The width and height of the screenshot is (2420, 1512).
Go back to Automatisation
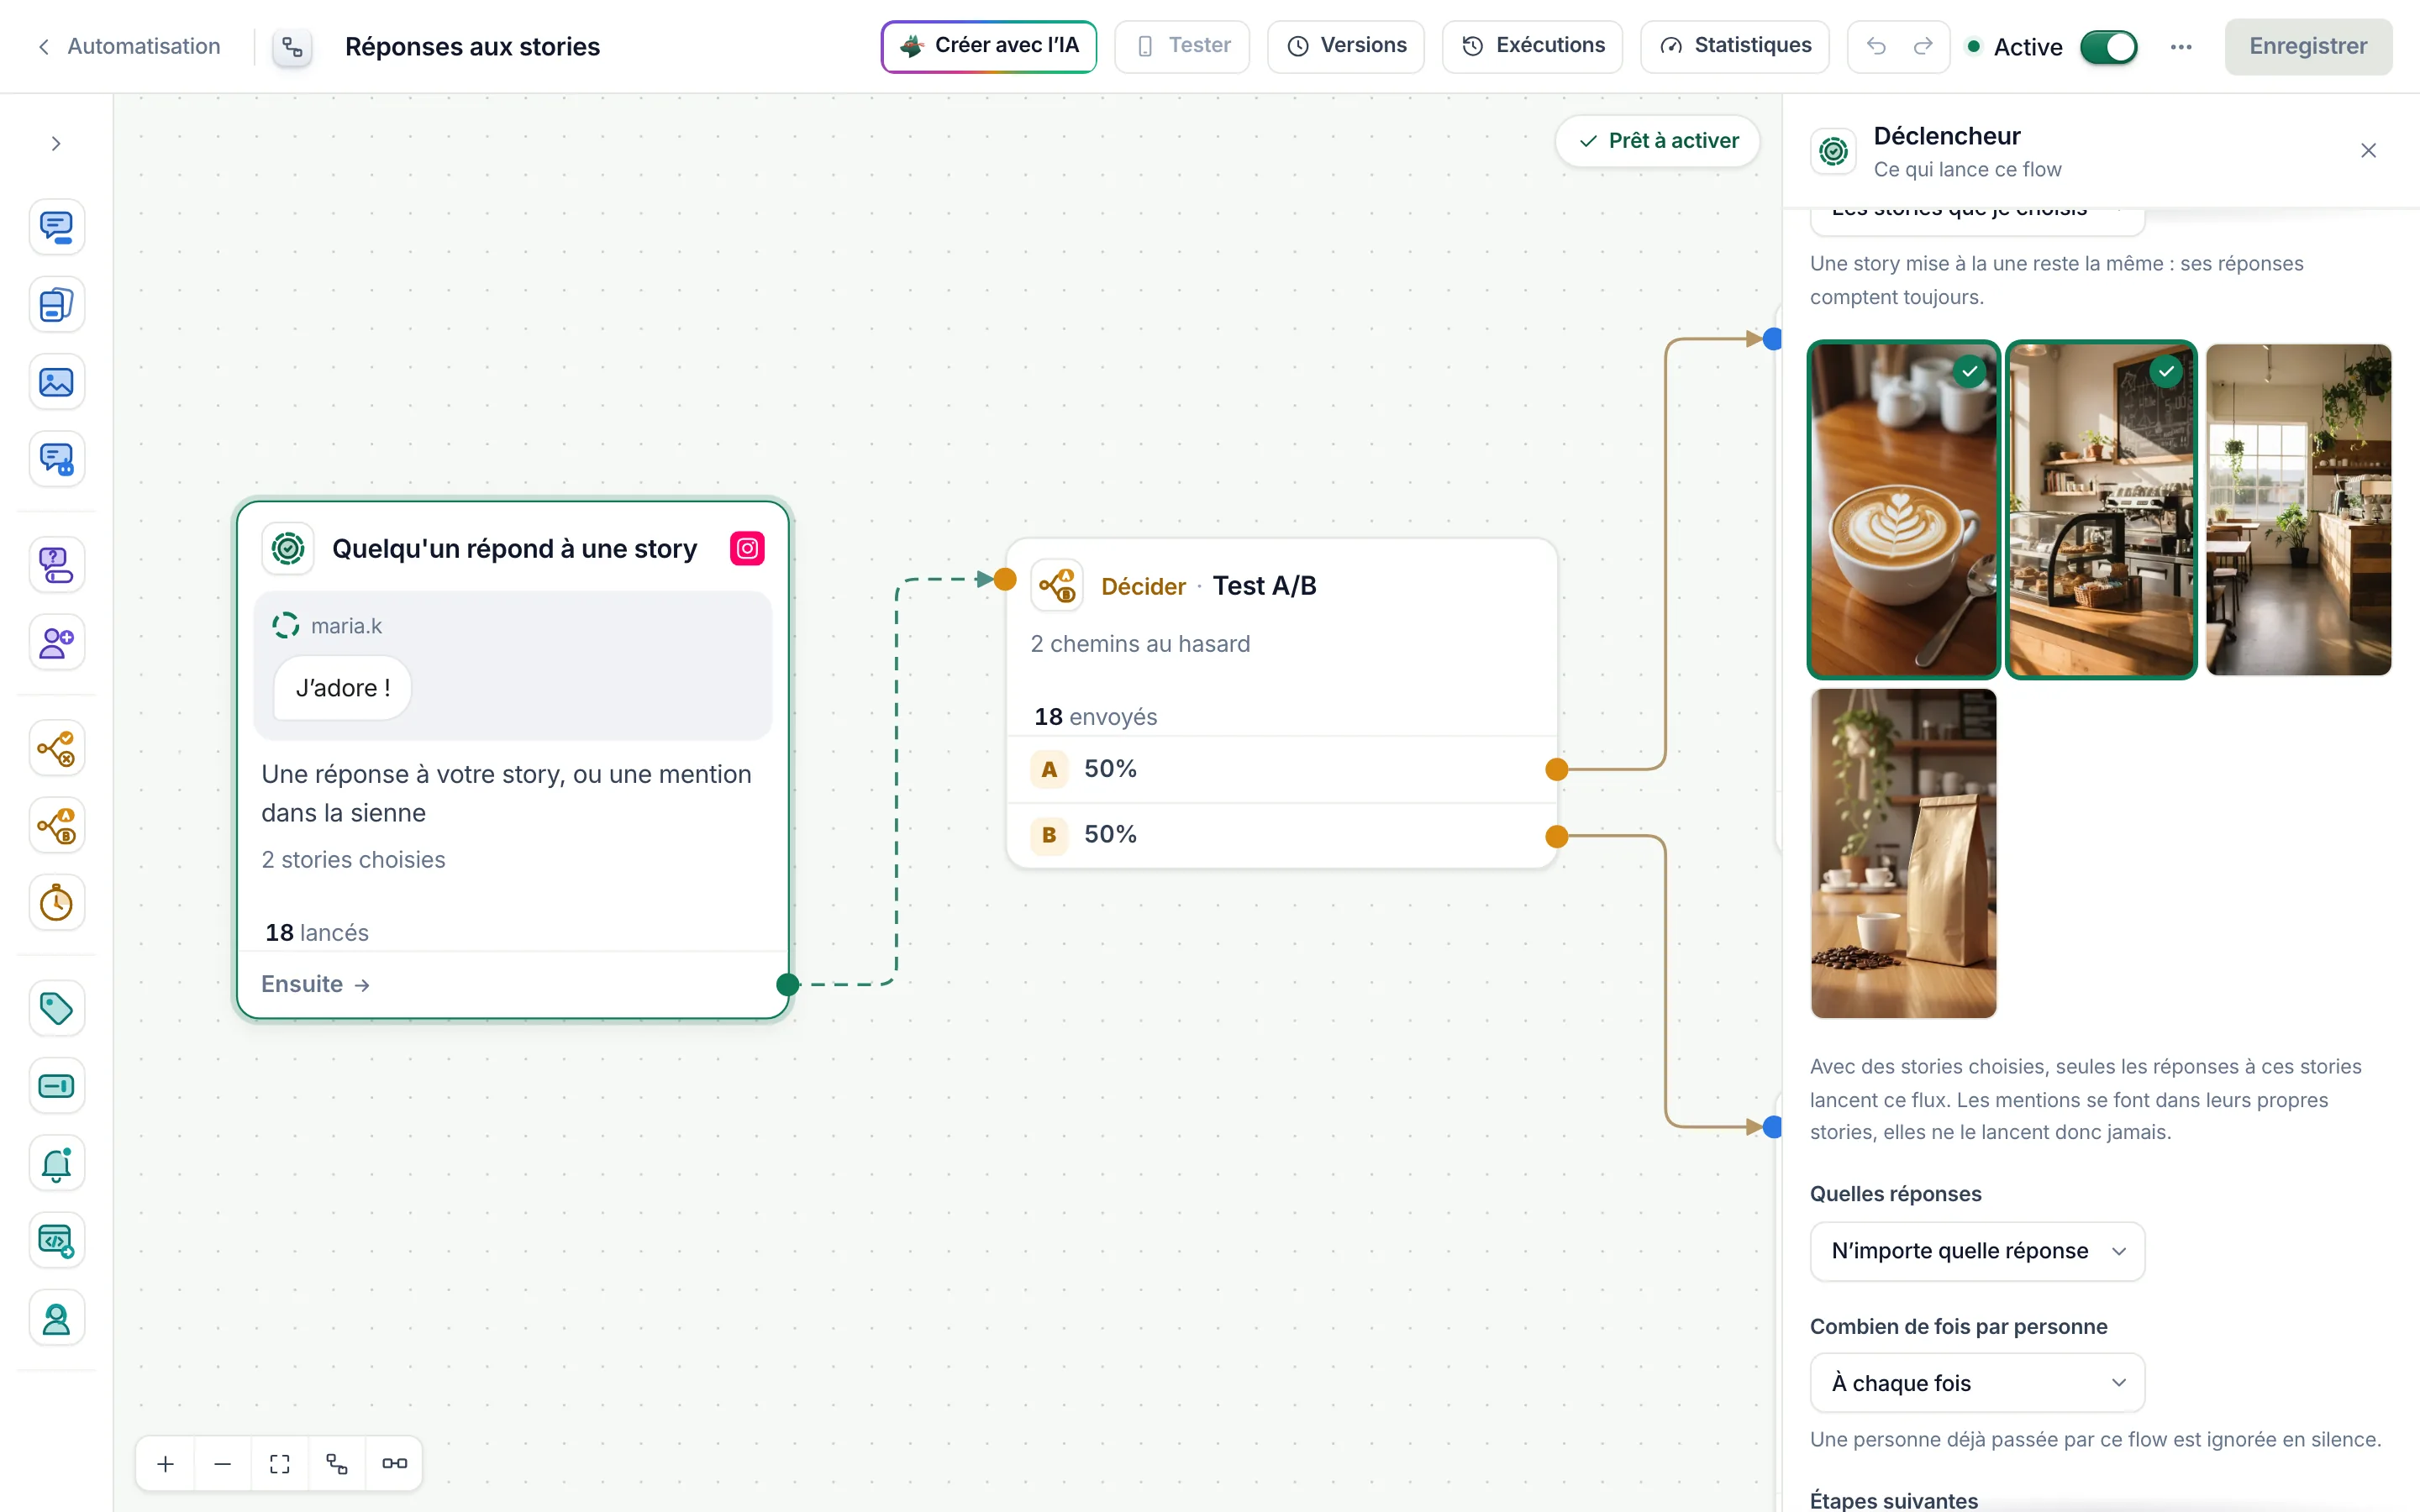(129, 46)
